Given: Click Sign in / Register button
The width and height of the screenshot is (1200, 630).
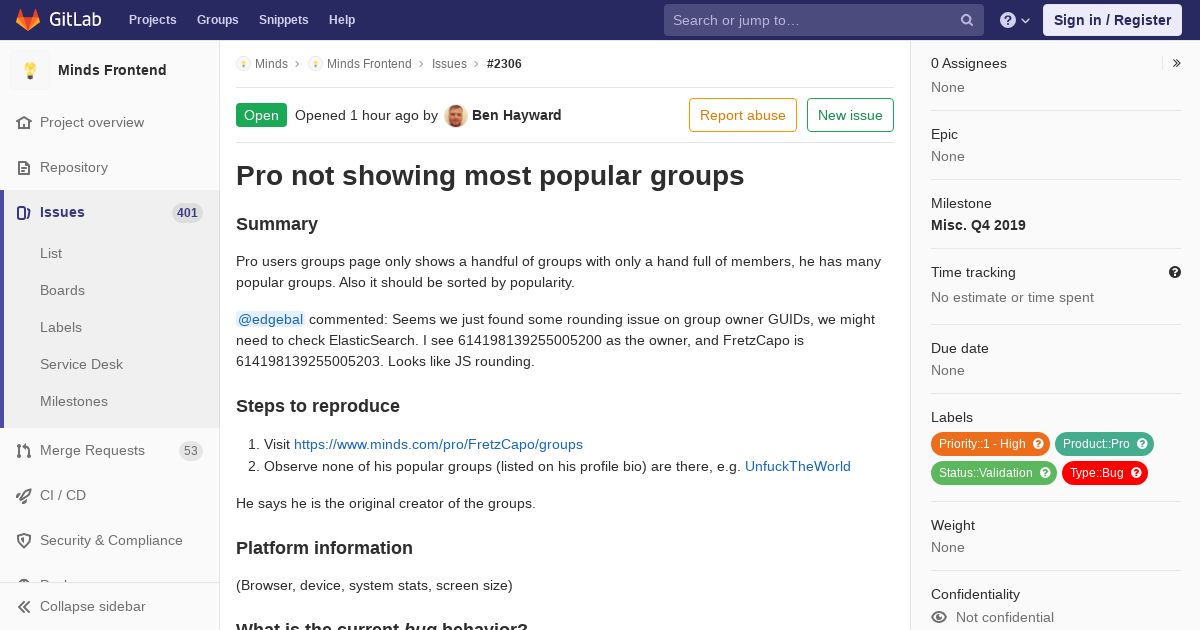Looking at the screenshot, I should coord(1112,20).
